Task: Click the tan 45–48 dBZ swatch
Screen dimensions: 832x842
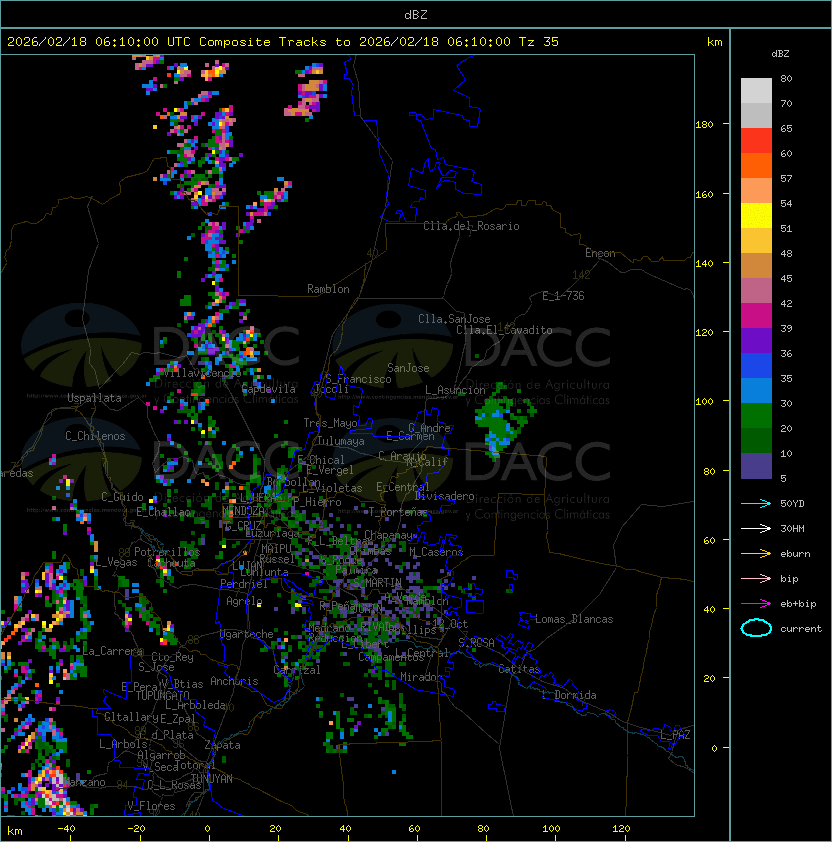Action: pos(756,265)
